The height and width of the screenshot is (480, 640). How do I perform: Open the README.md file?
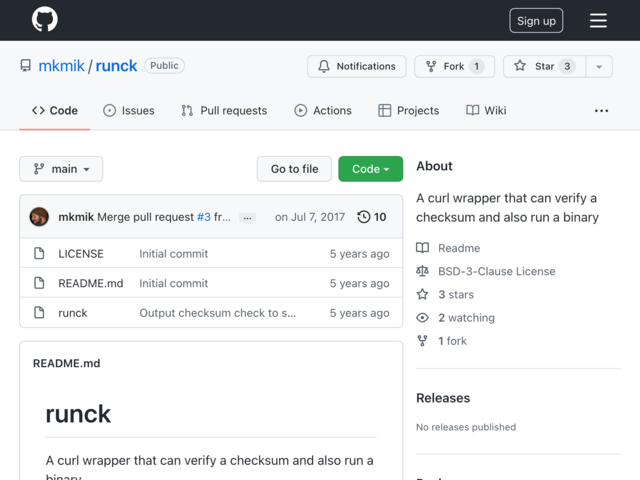pos(91,283)
